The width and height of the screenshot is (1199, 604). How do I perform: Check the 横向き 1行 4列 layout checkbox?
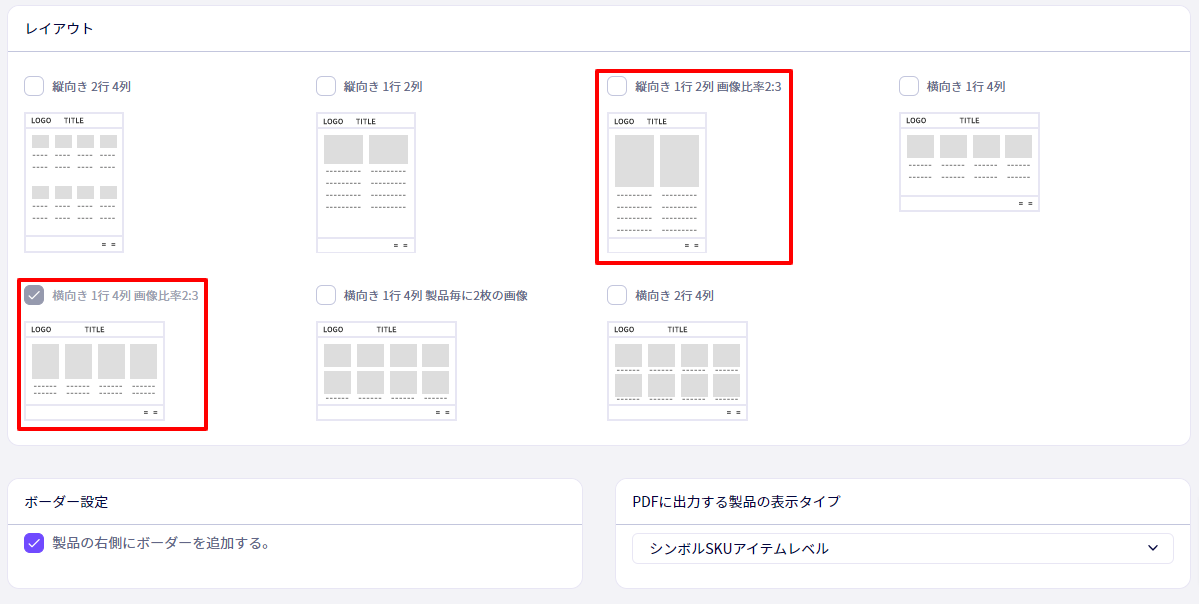click(909, 86)
